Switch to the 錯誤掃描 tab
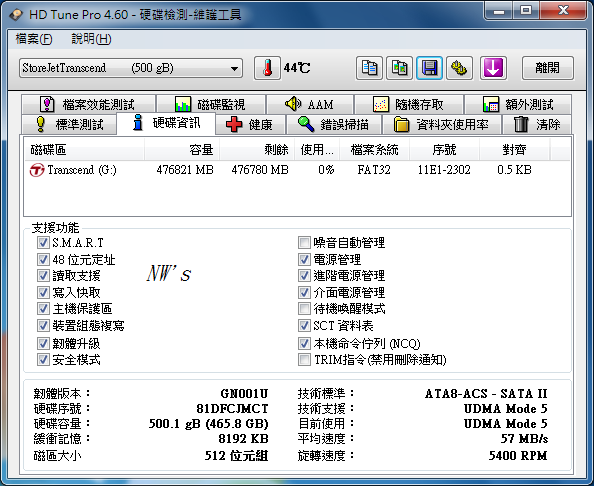594x486 pixels. point(334,124)
